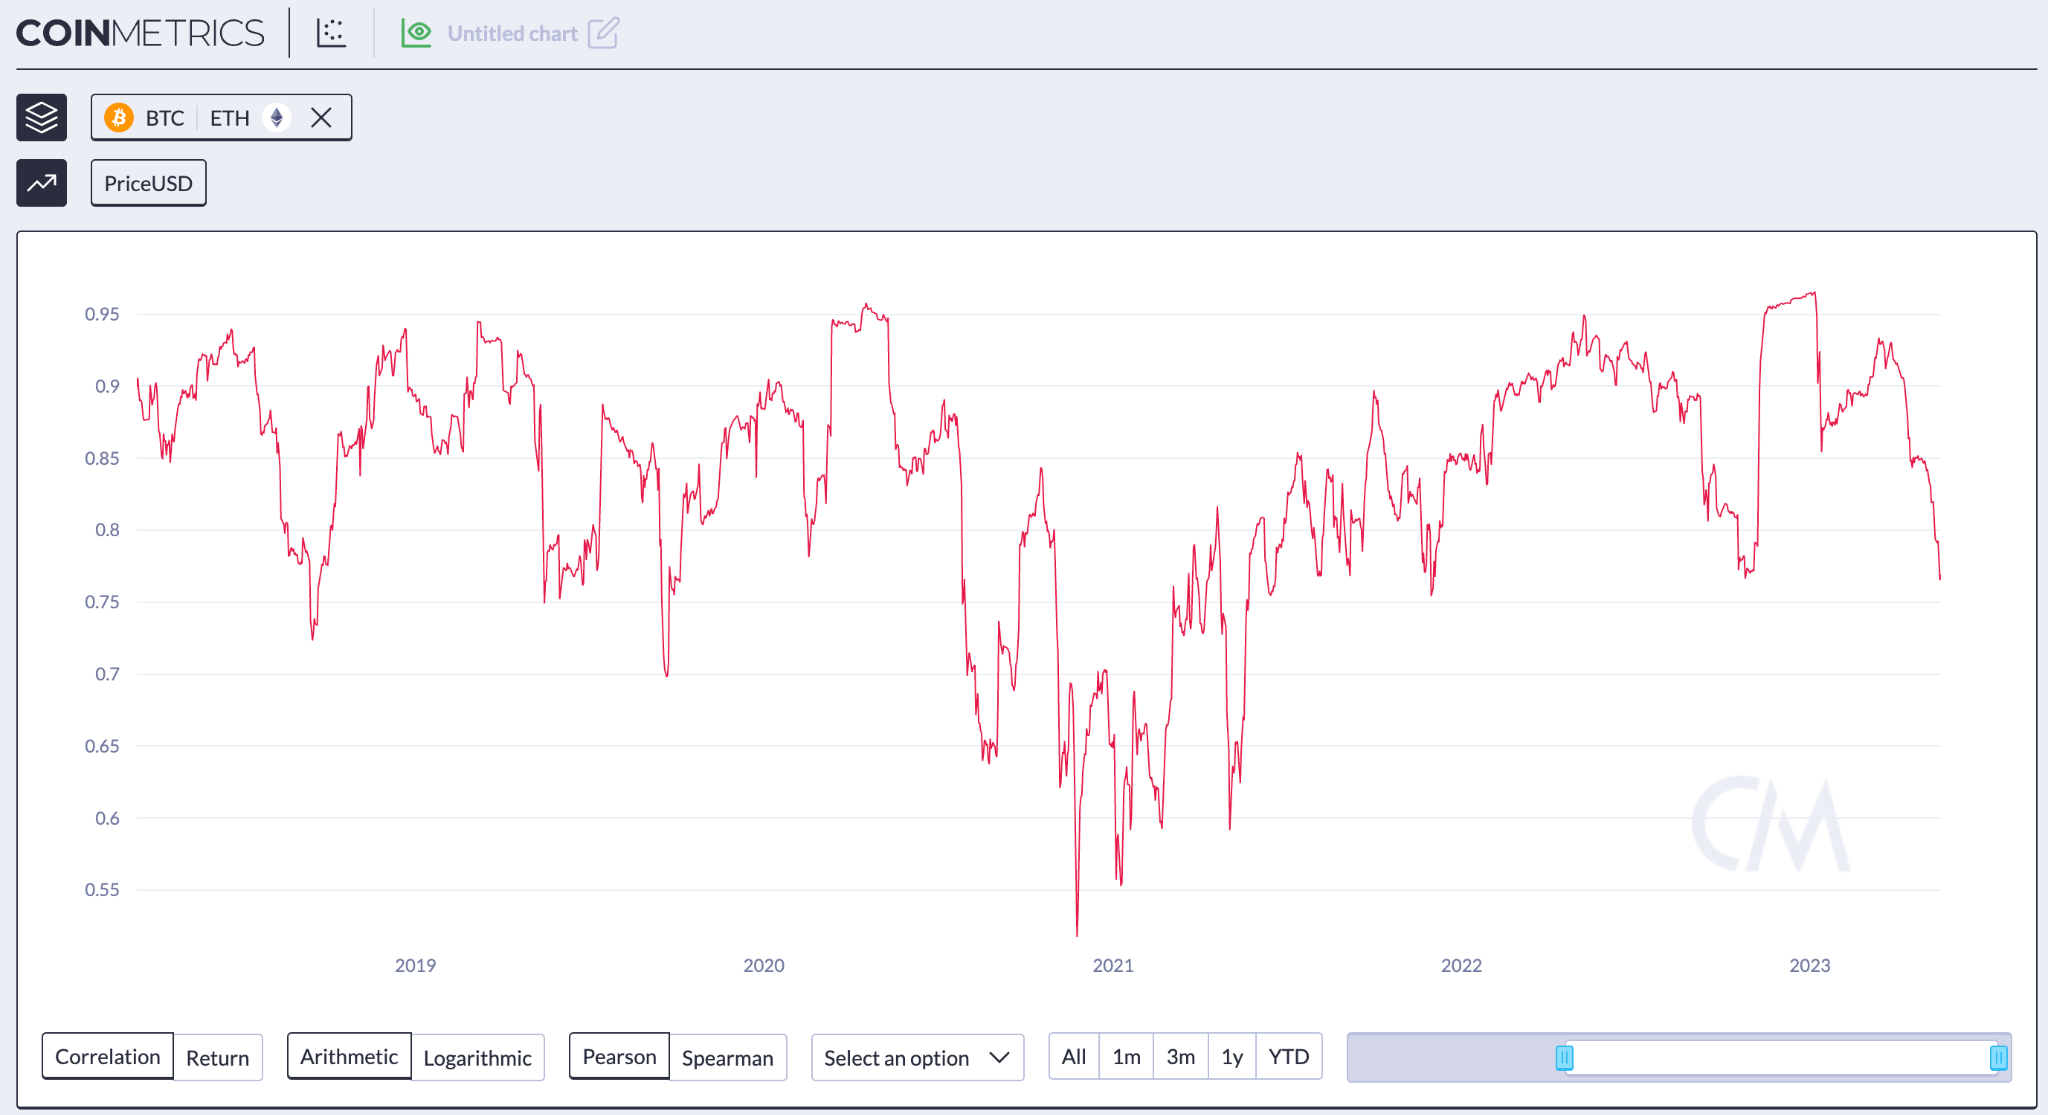Screen dimensions: 2048x1115
Task: Click the Bitcoin orange logo icon
Action: click(x=119, y=118)
